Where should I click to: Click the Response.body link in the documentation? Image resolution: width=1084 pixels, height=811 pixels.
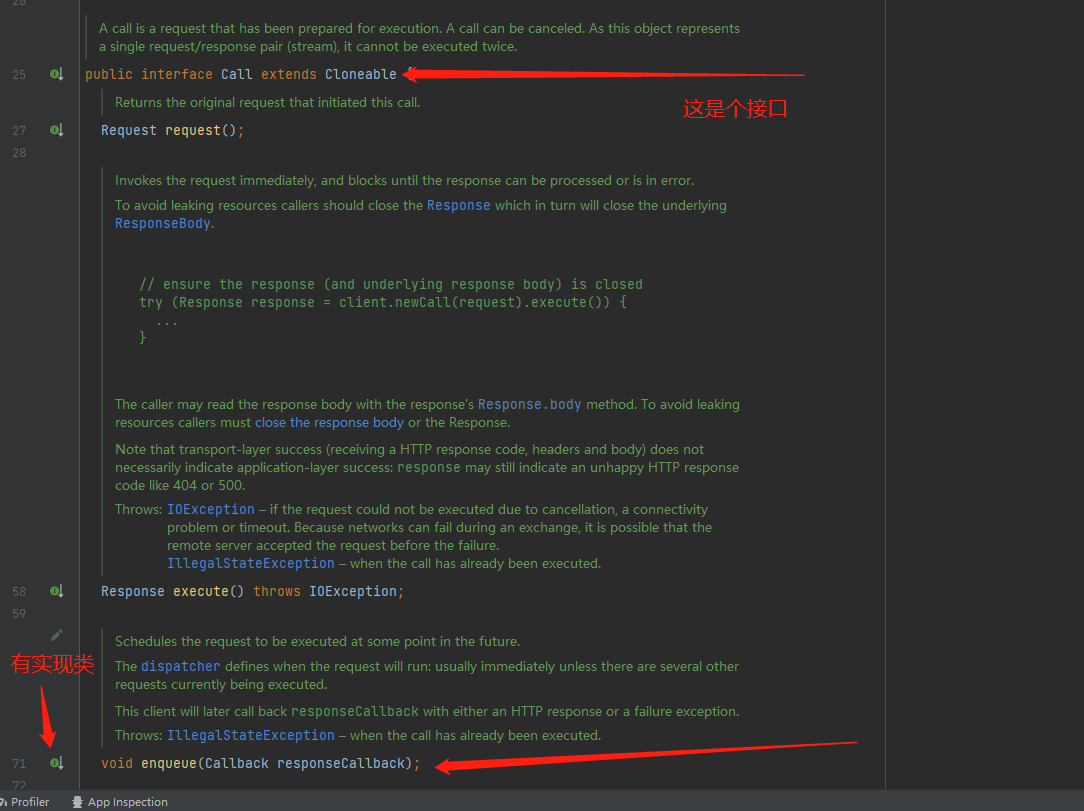tap(530, 404)
